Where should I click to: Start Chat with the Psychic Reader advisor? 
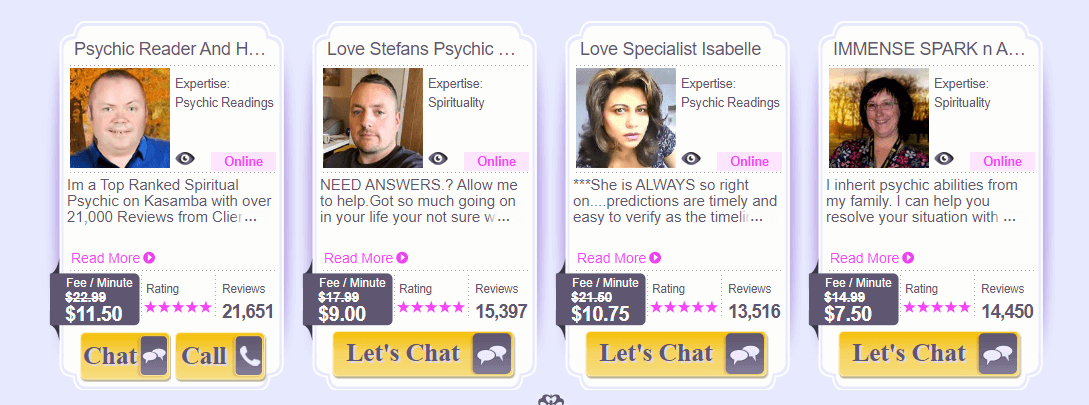[x=125, y=356]
